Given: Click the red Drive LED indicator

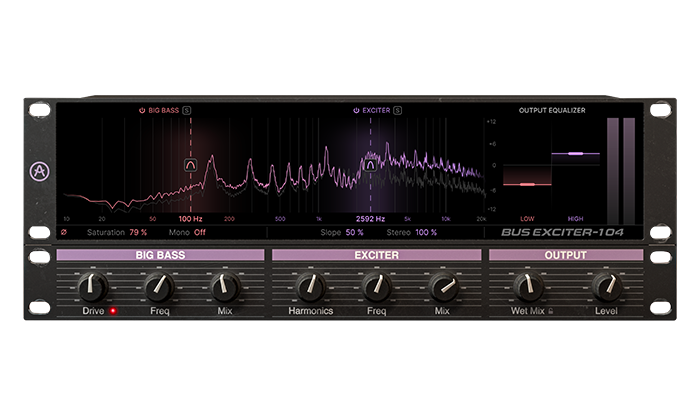Looking at the screenshot, I should click(x=113, y=311).
